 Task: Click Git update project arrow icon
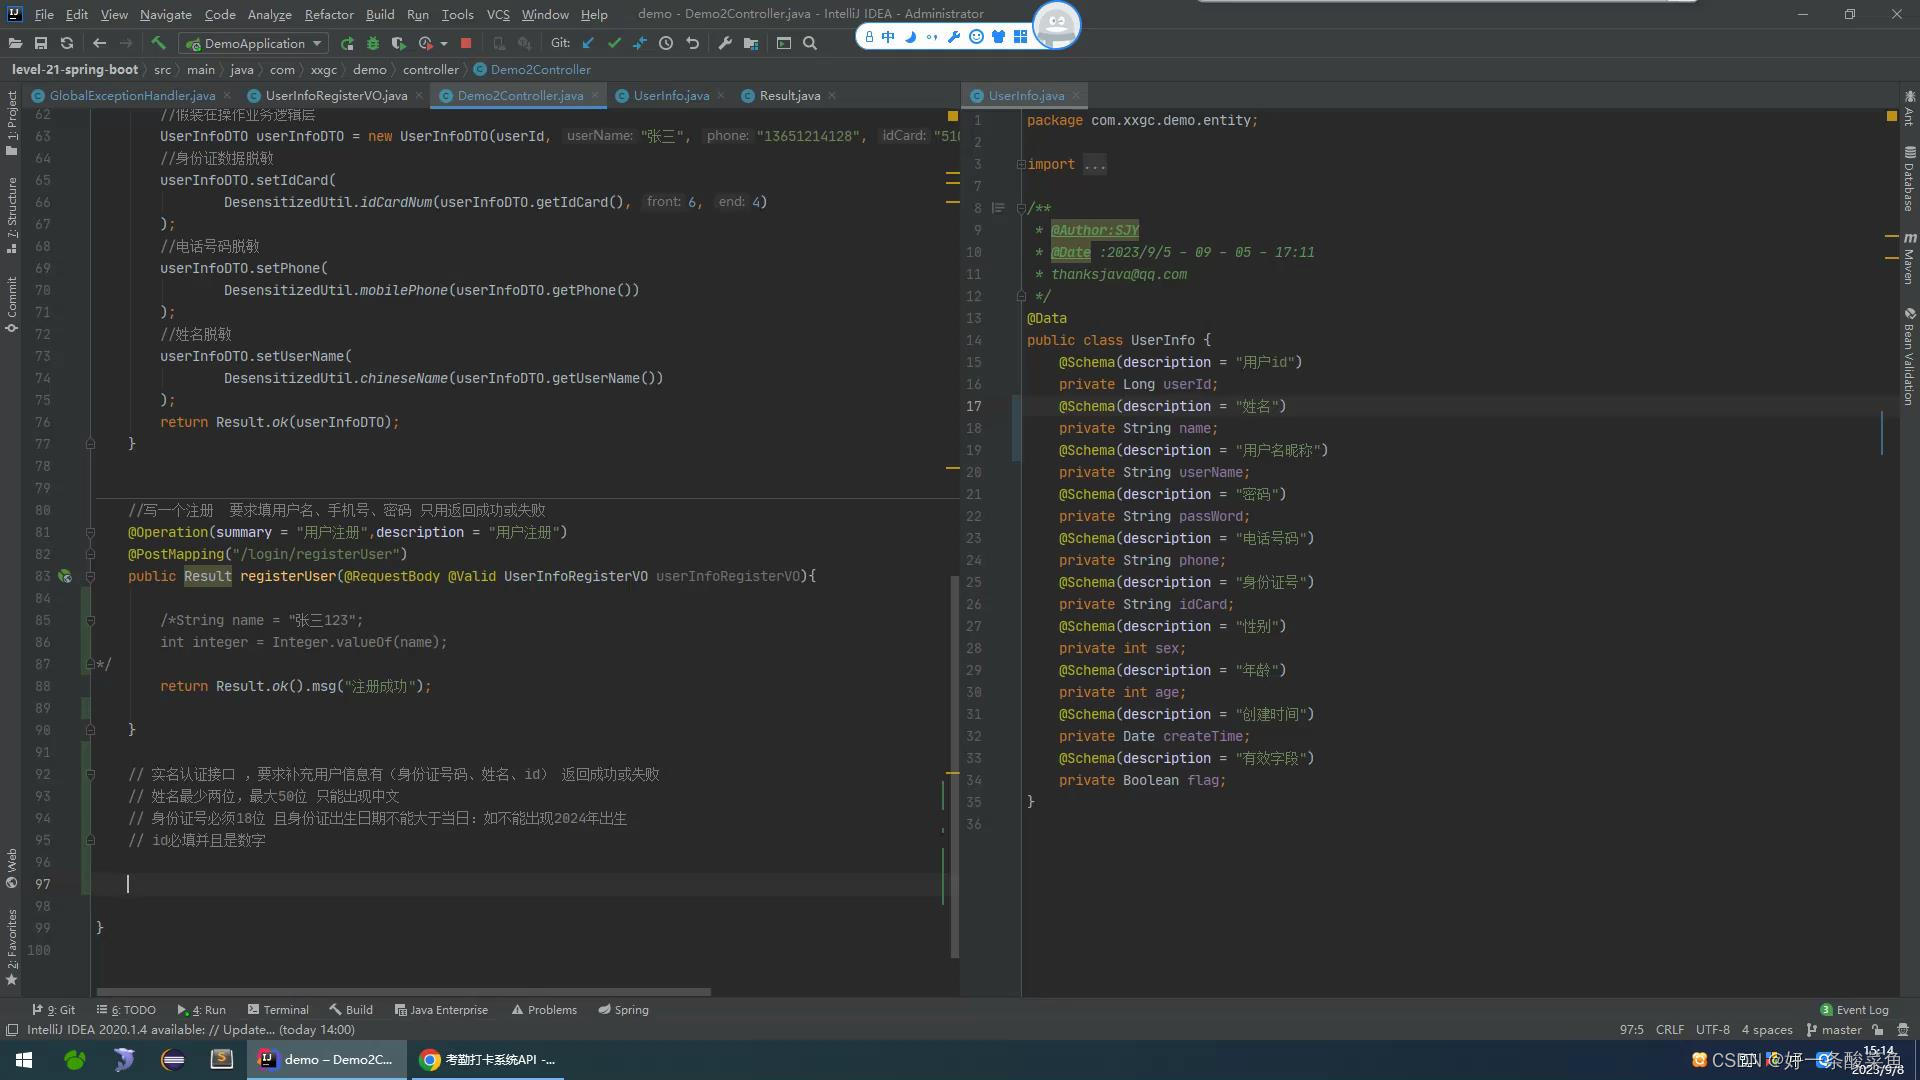[588, 43]
